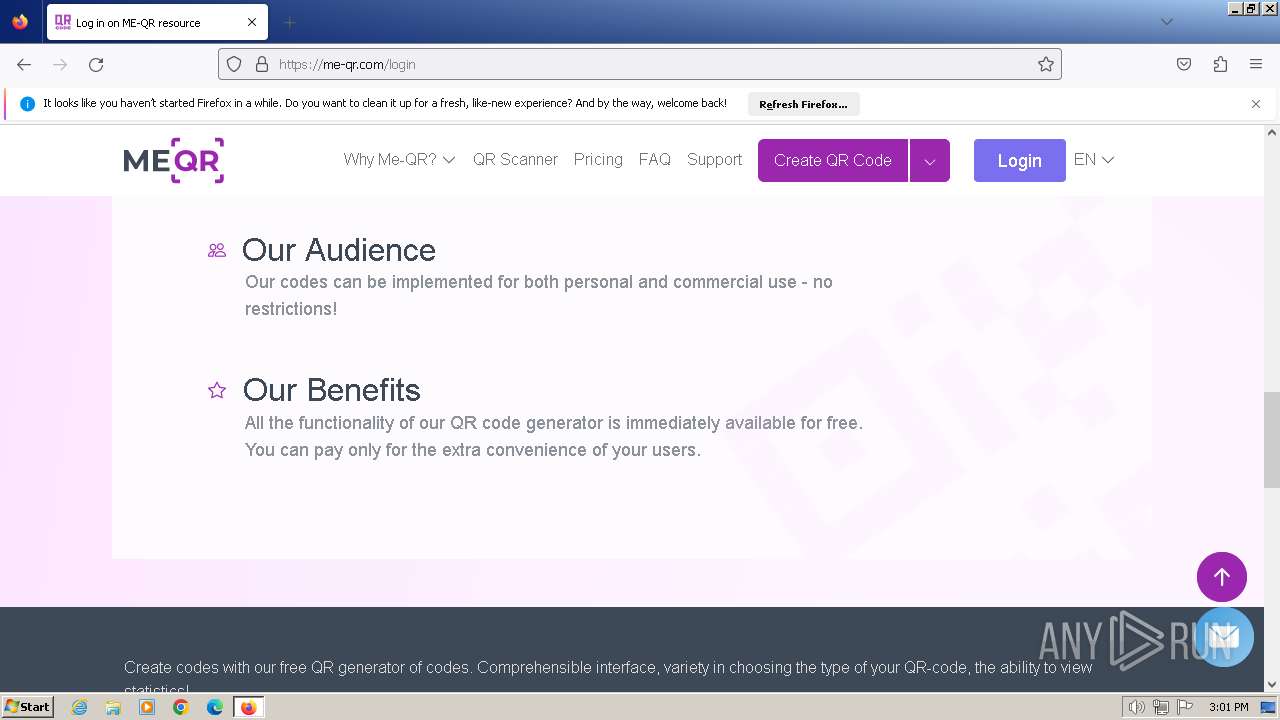Open the QR Scanner page

coord(515,160)
